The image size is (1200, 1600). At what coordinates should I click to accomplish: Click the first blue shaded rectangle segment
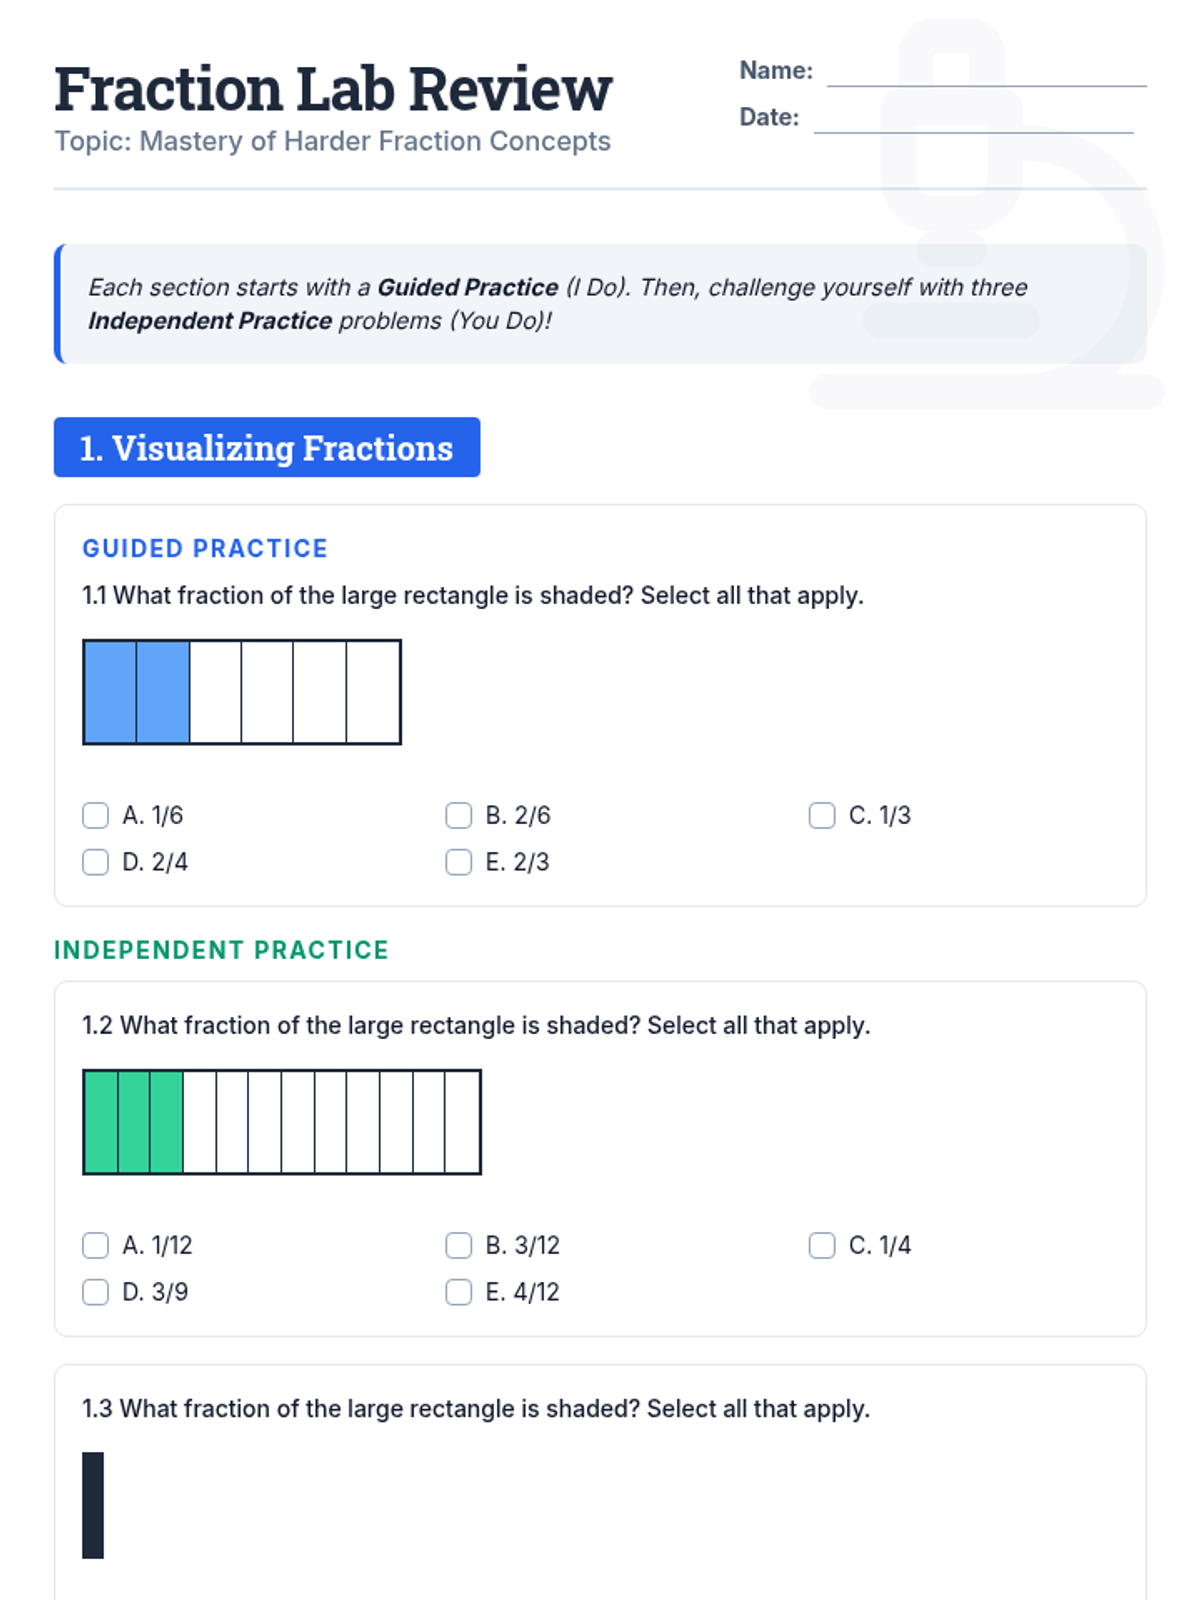tap(110, 692)
